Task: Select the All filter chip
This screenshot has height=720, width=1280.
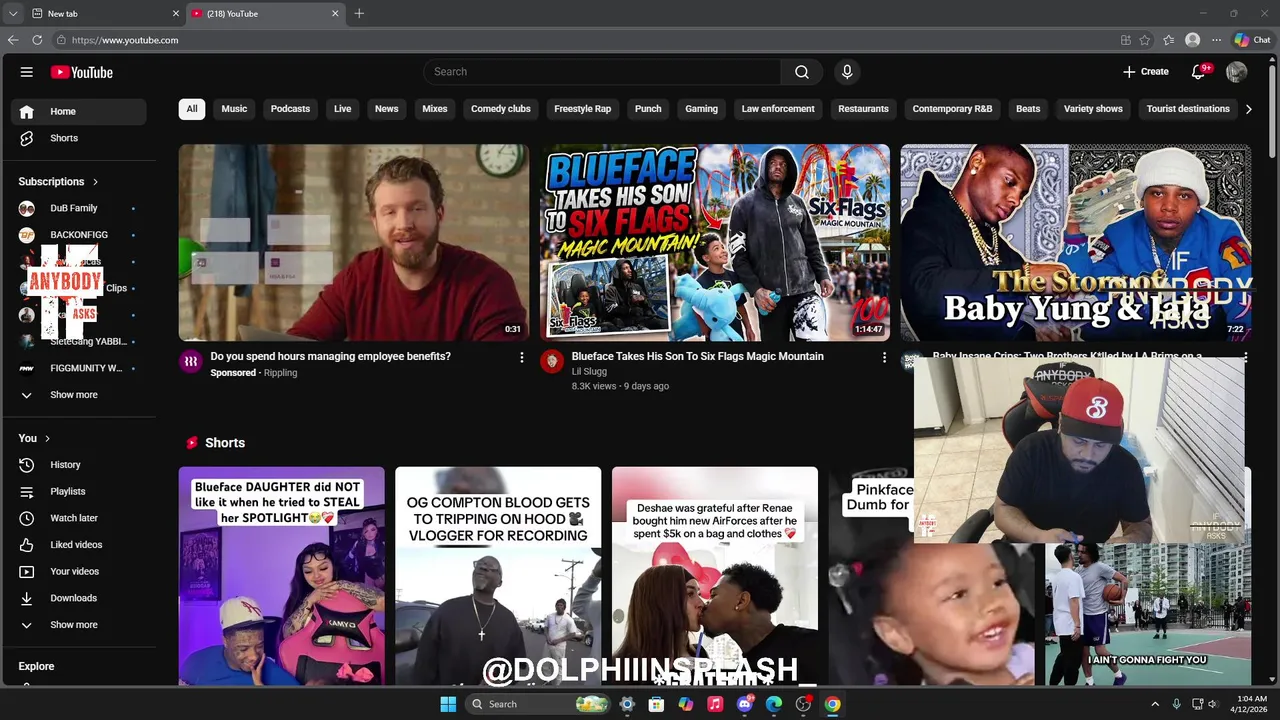Action: click(x=192, y=109)
